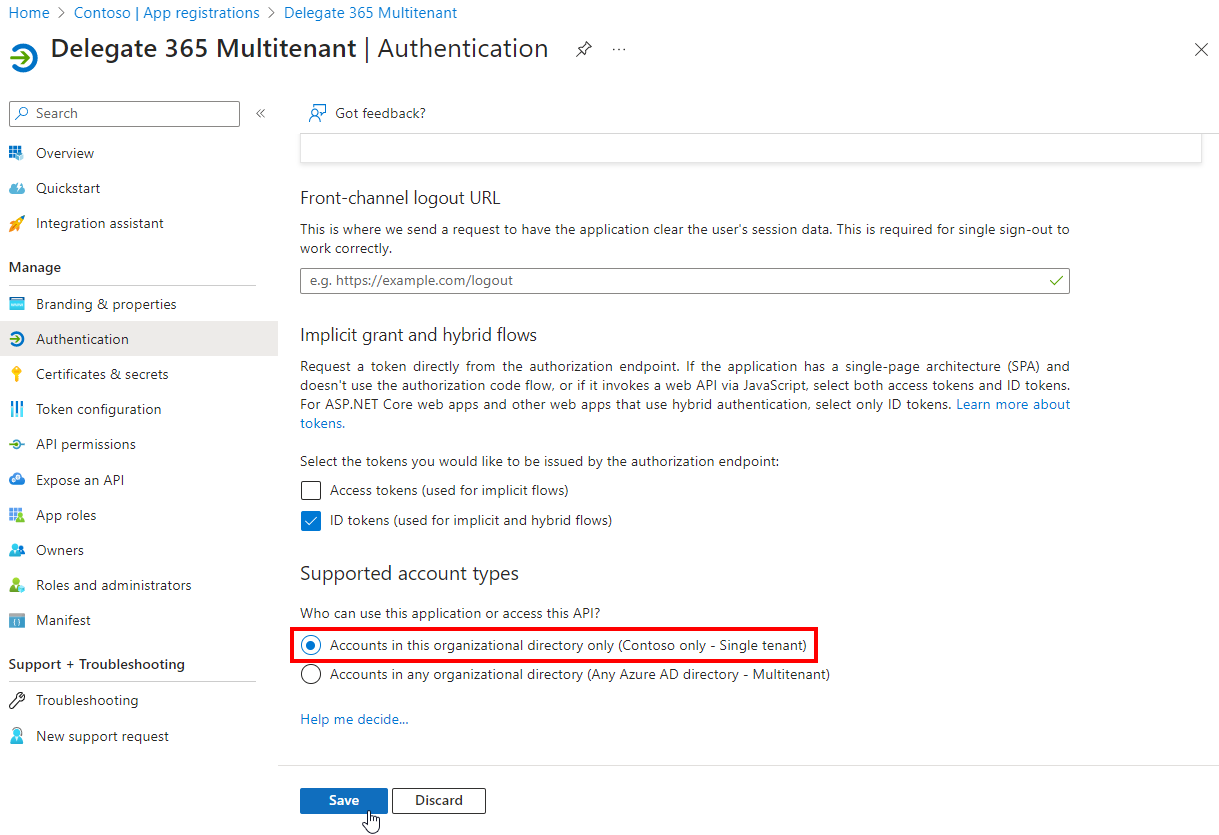
Task: Pin the Authentication blade with pin icon
Action: [x=584, y=49]
